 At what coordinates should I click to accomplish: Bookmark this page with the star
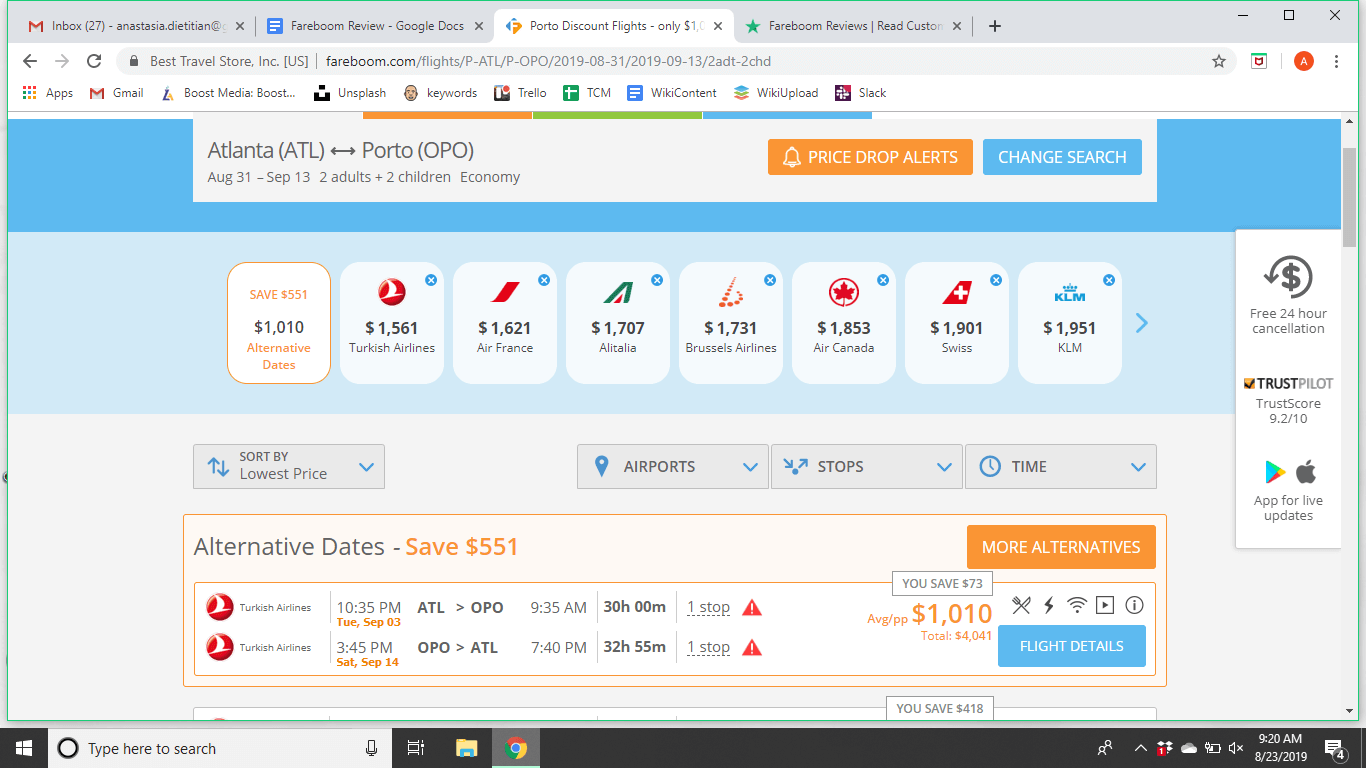(1219, 61)
